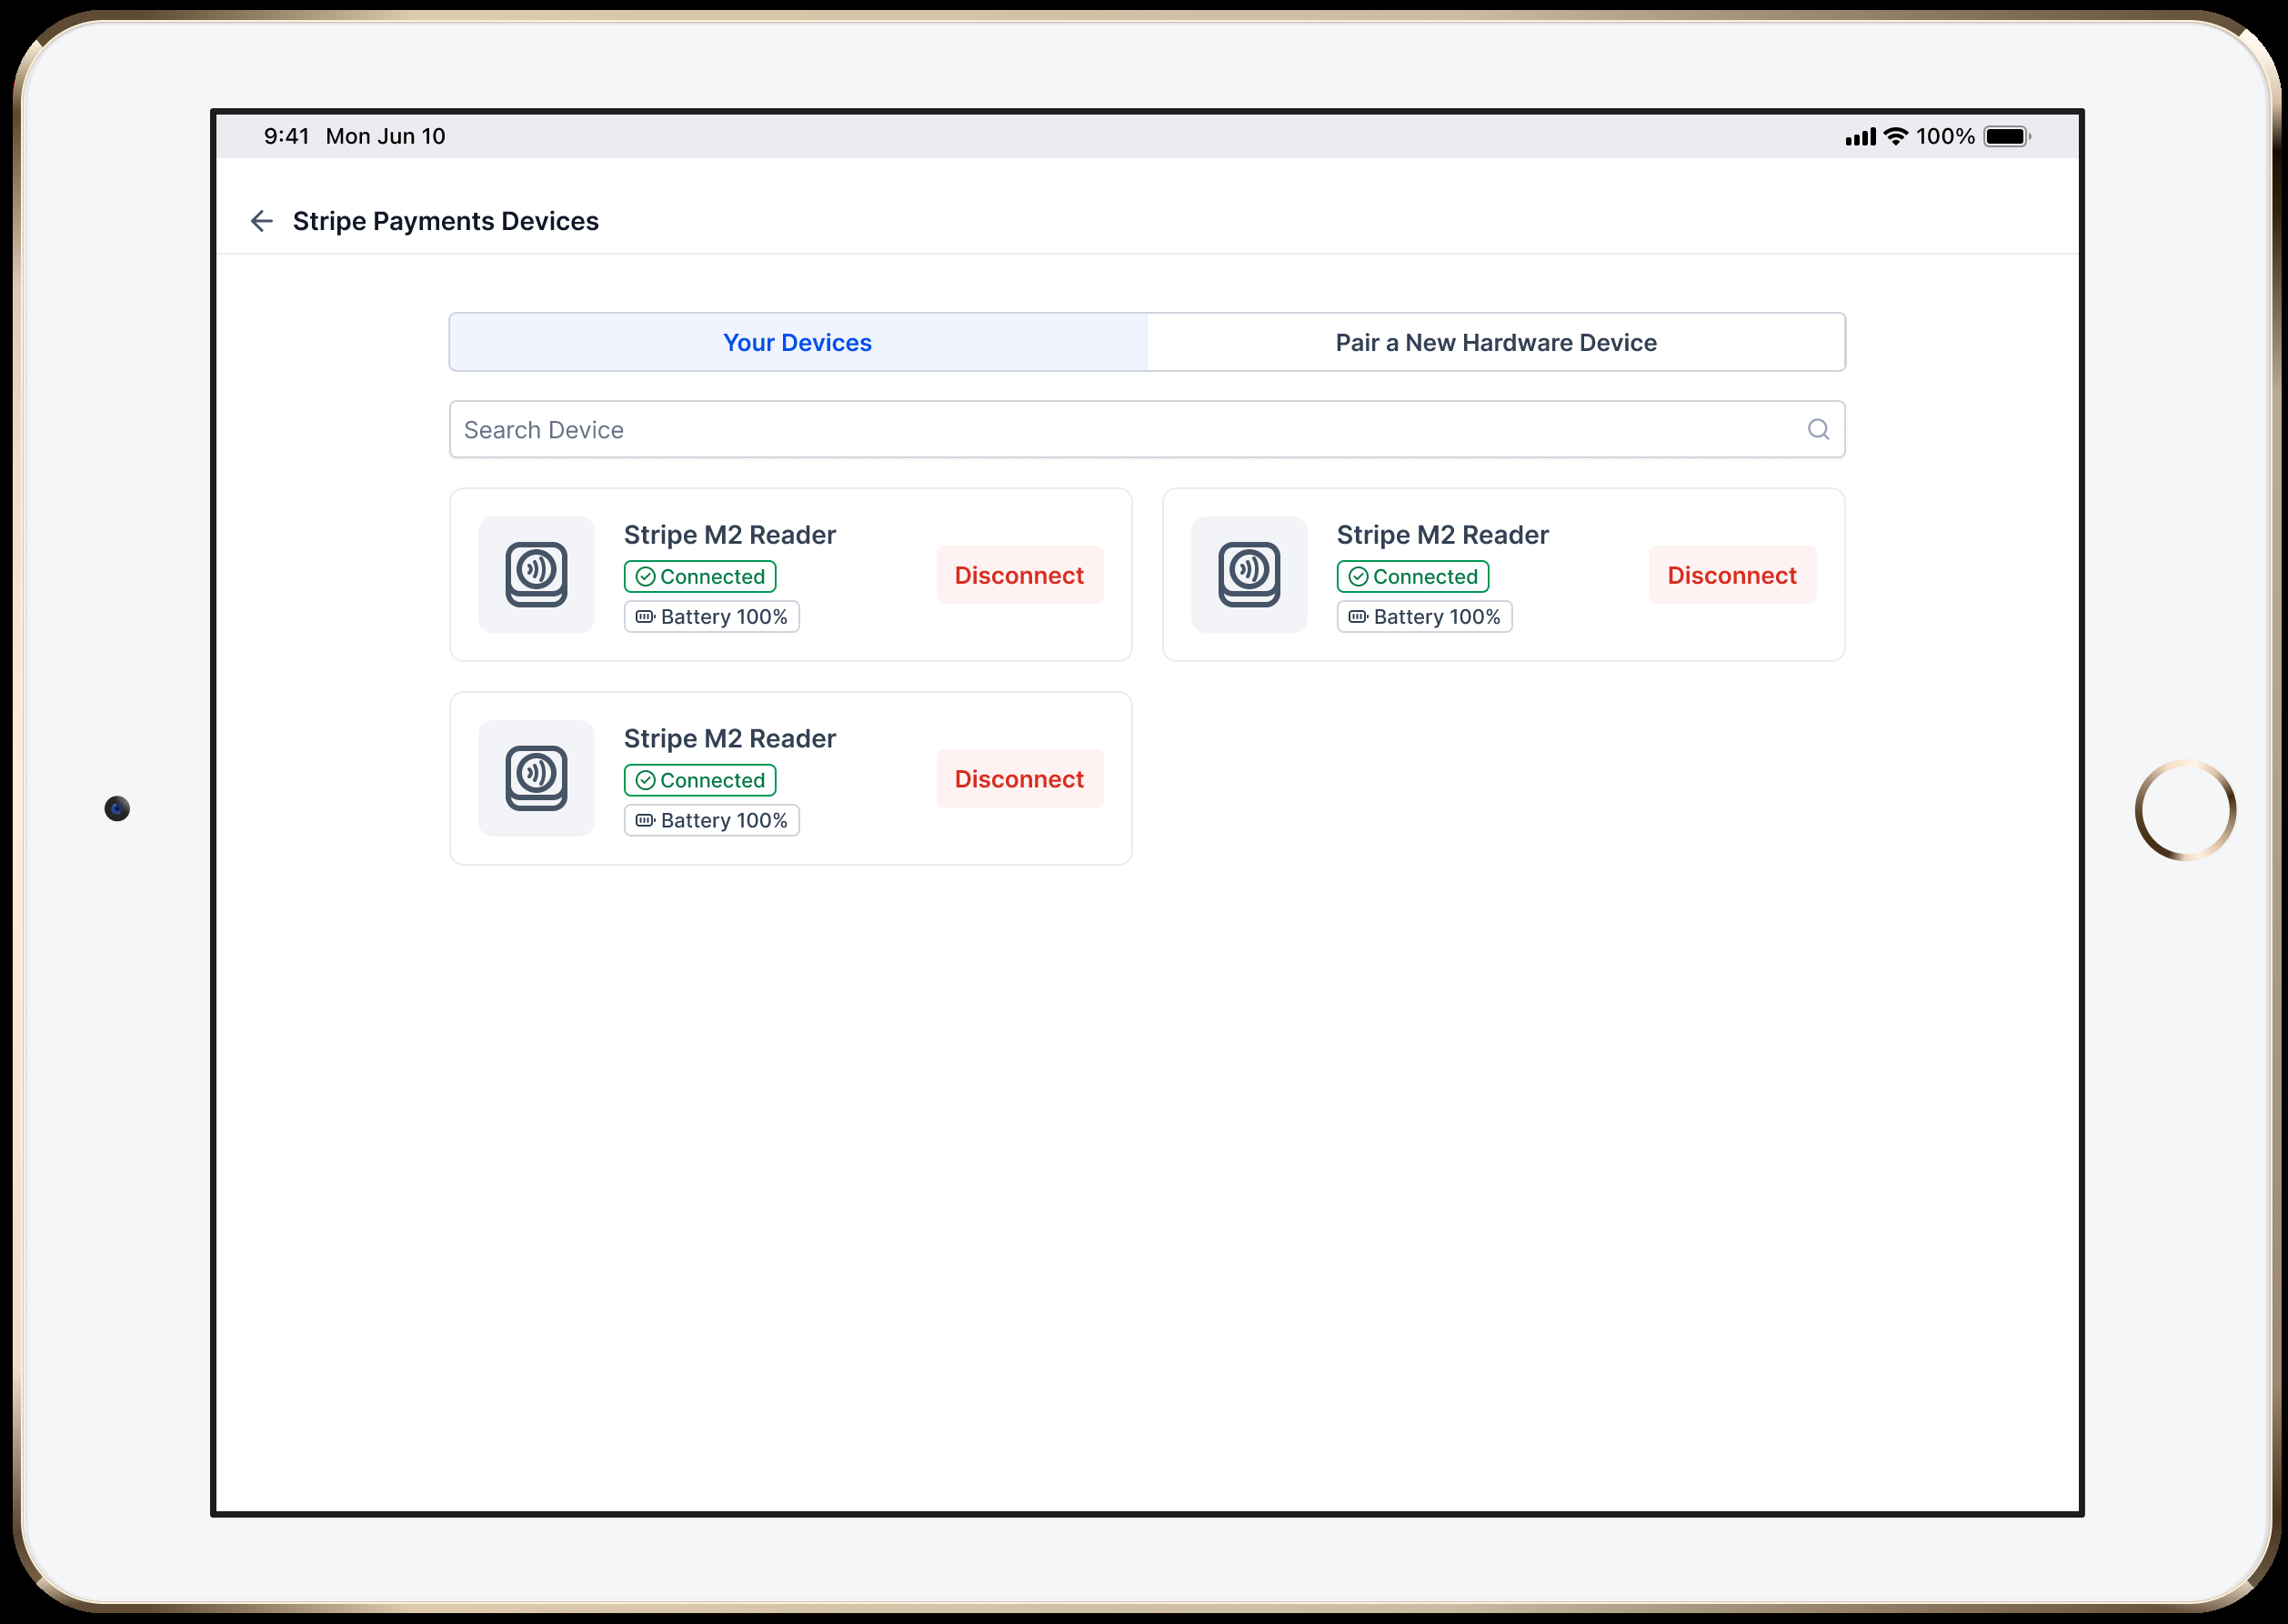The width and height of the screenshot is (2288, 1624).
Task: Switch to Your Devices tab
Action: (797, 343)
